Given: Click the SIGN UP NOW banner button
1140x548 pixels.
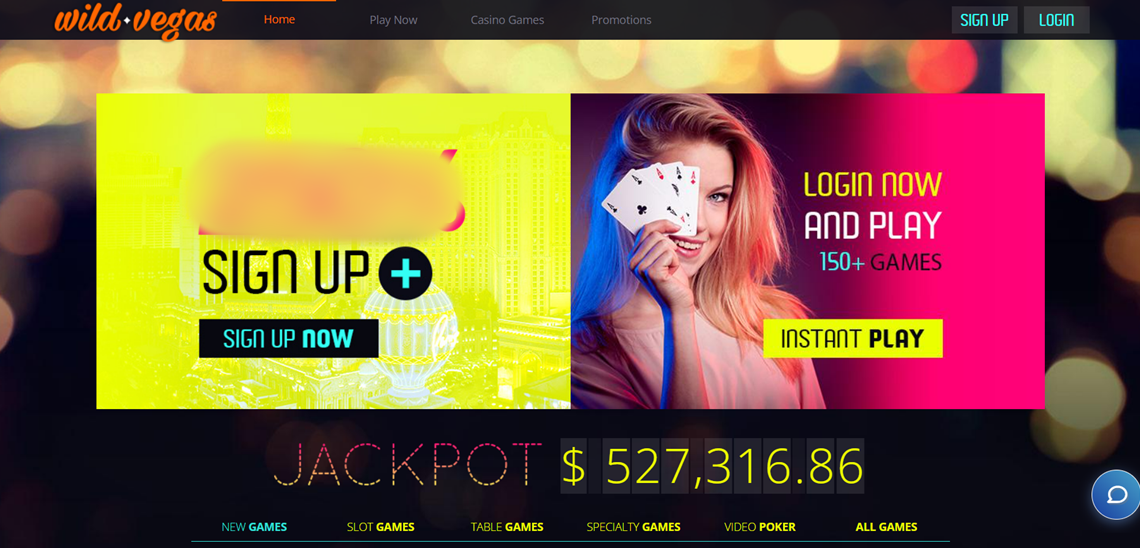Looking at the screenshot, I should tap(289, 339).
